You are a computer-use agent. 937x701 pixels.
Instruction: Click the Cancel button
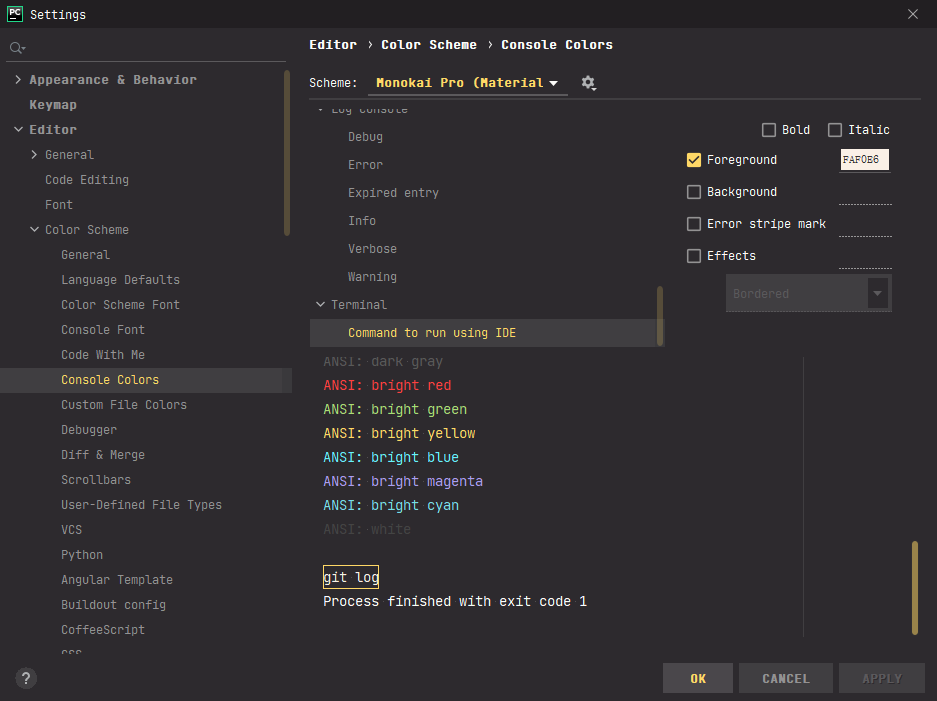click(785, 678)
